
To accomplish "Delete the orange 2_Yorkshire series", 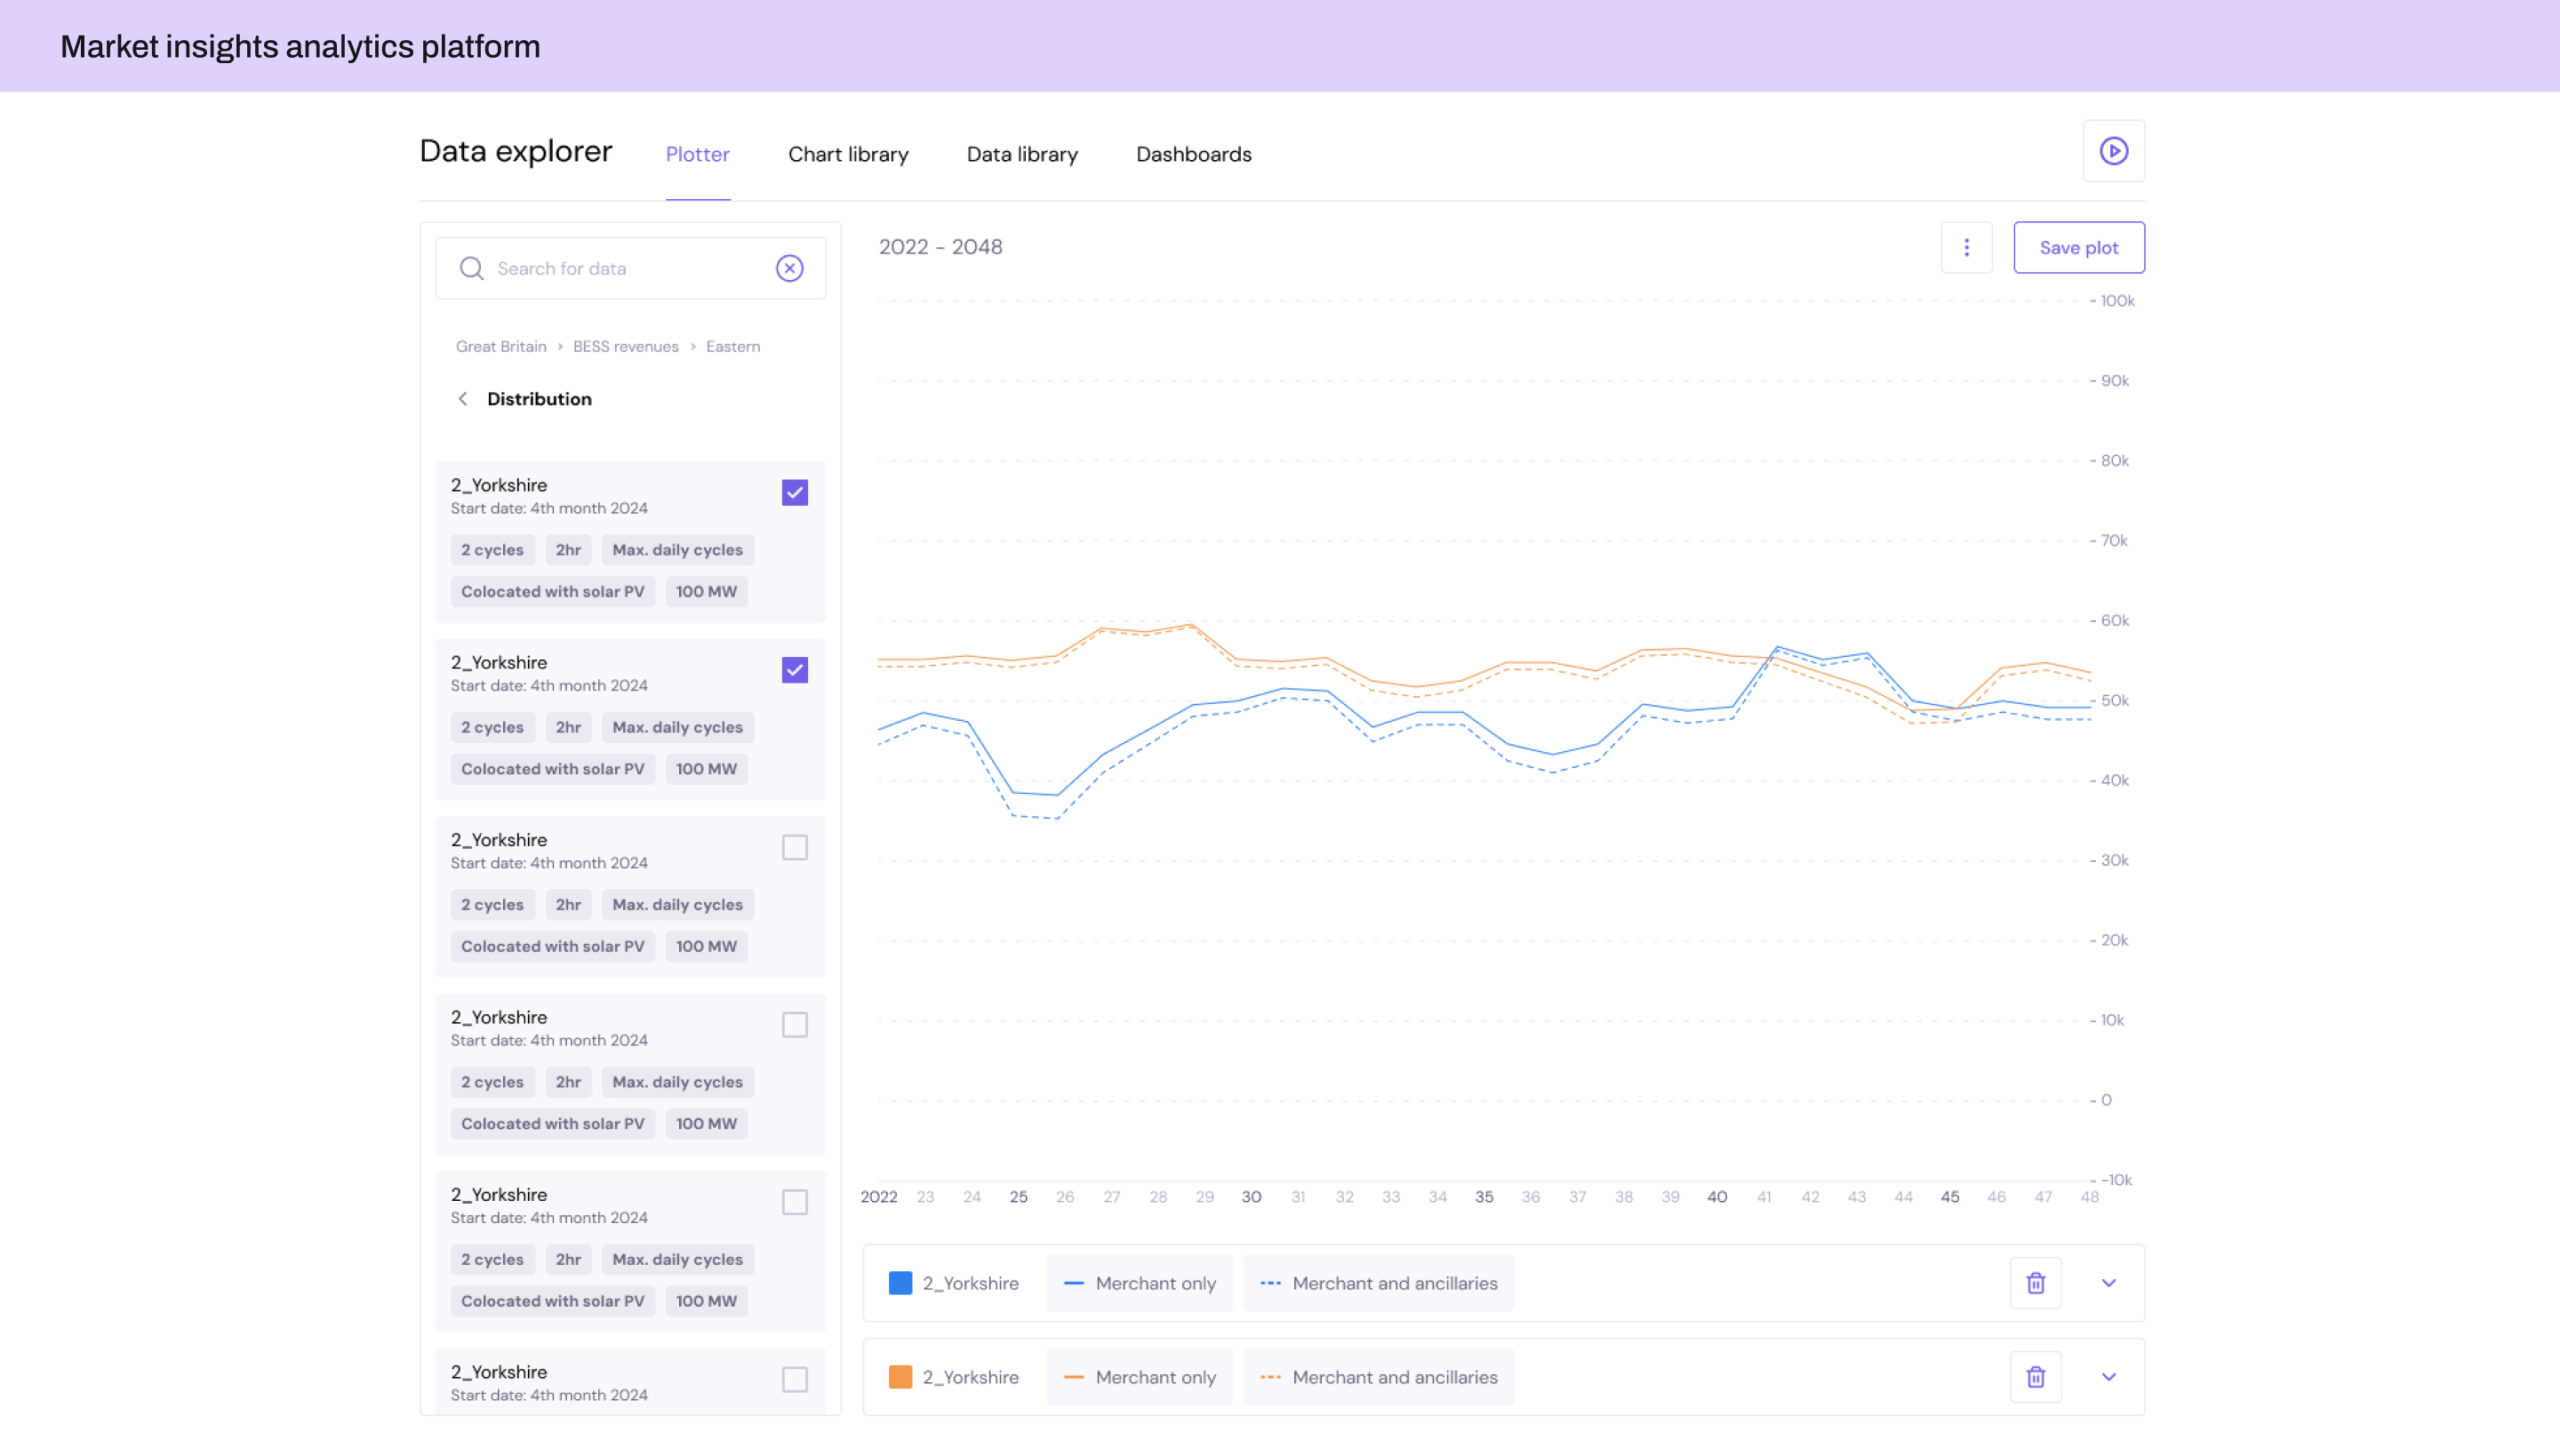I will click(x=2035, y=1377).
